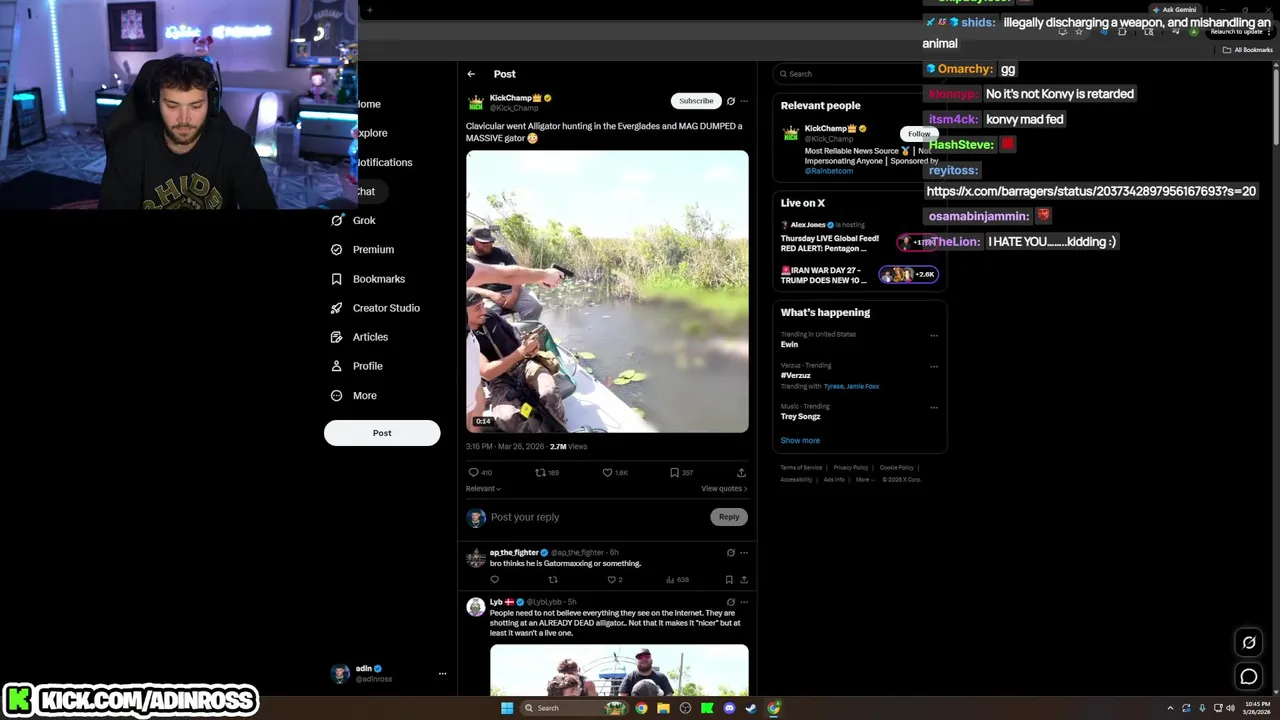Open options for the Ewin trending item

click(x=934, y=336)
